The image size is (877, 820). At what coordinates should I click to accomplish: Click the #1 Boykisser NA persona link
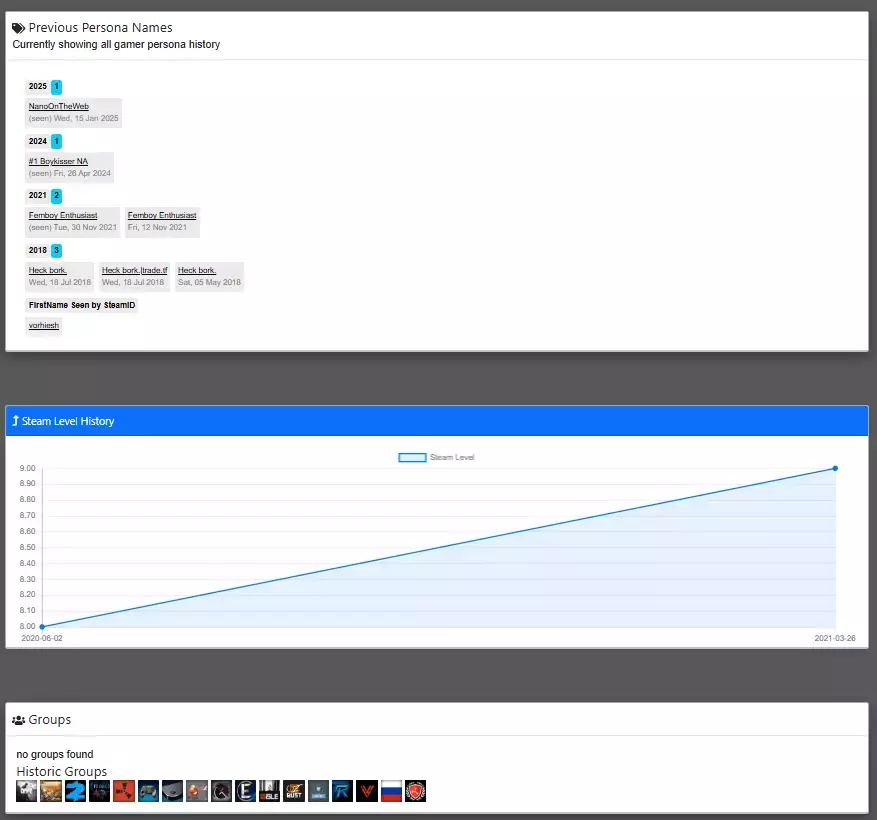(x=58, y=161)
